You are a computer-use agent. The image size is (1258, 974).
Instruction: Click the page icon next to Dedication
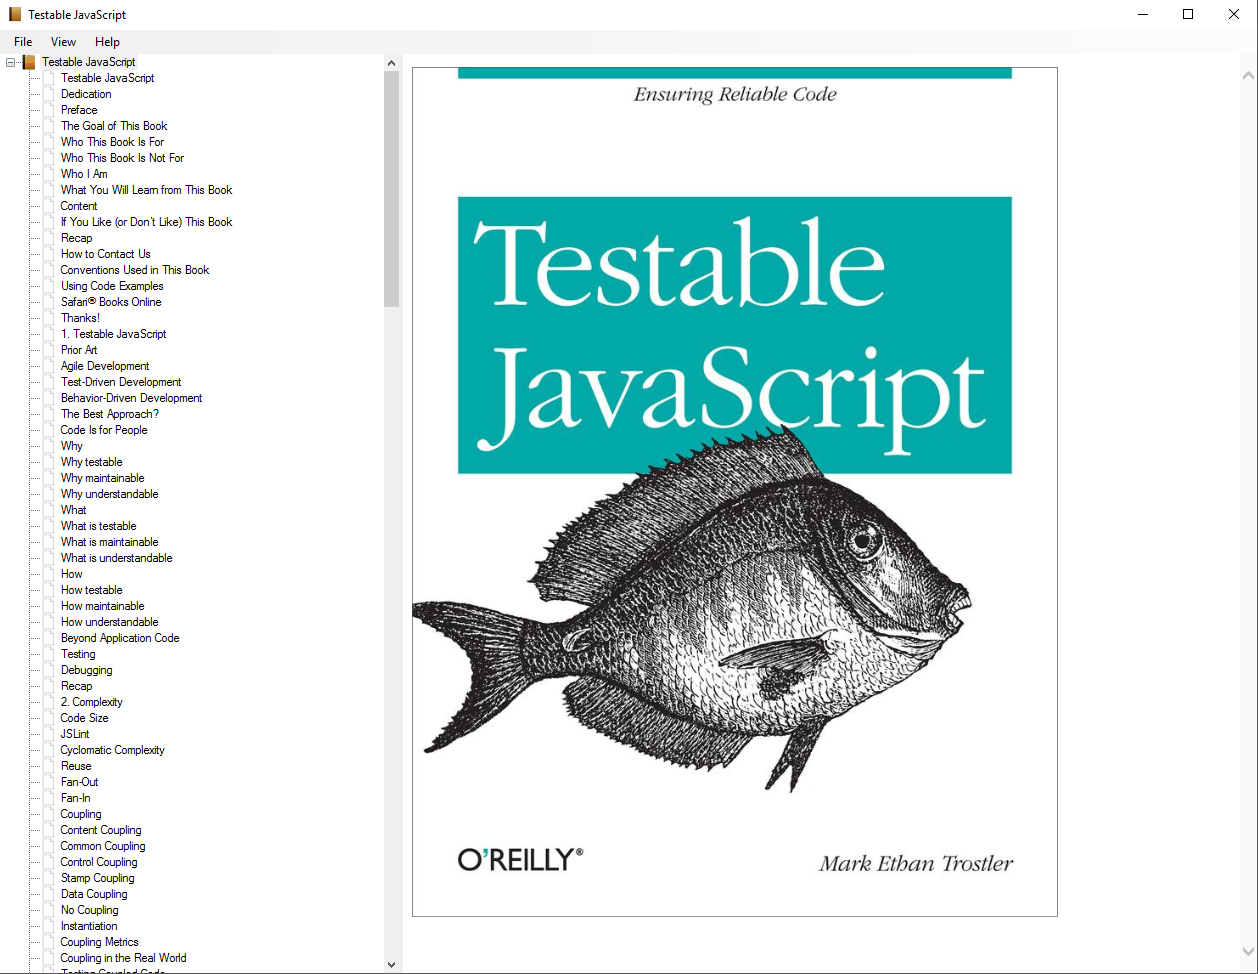click(x=48, y=94)
